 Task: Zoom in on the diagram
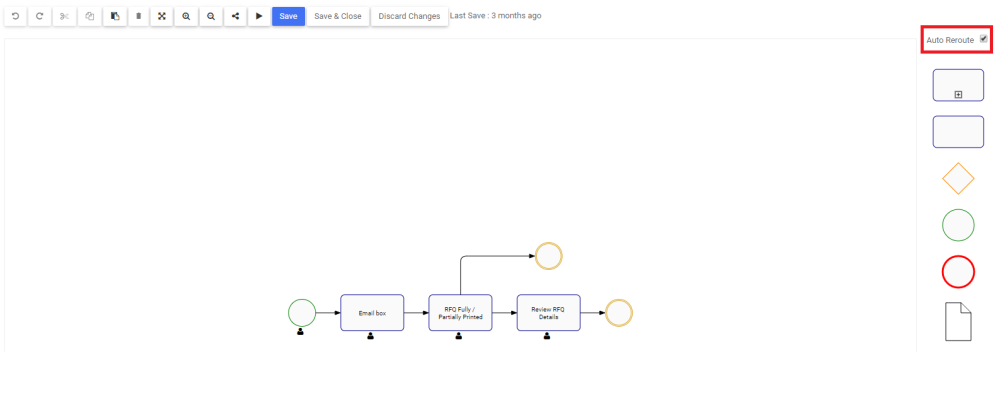point(186,17)
